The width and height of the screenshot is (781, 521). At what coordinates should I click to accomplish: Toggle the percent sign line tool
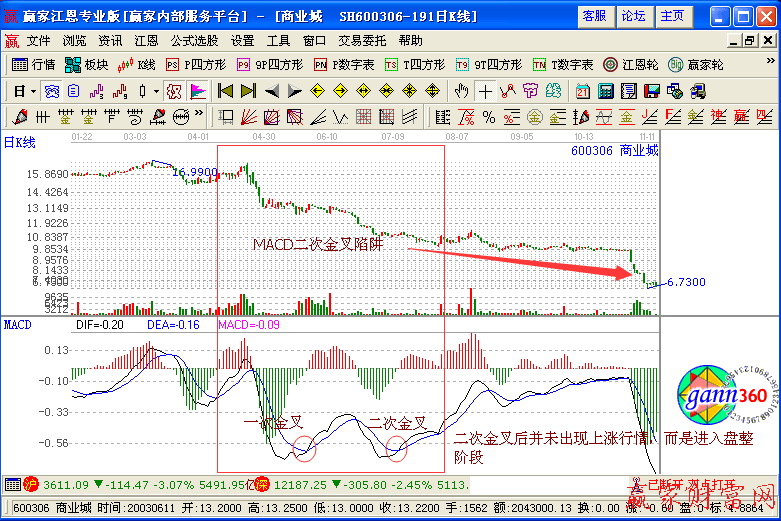pos(489,116)
